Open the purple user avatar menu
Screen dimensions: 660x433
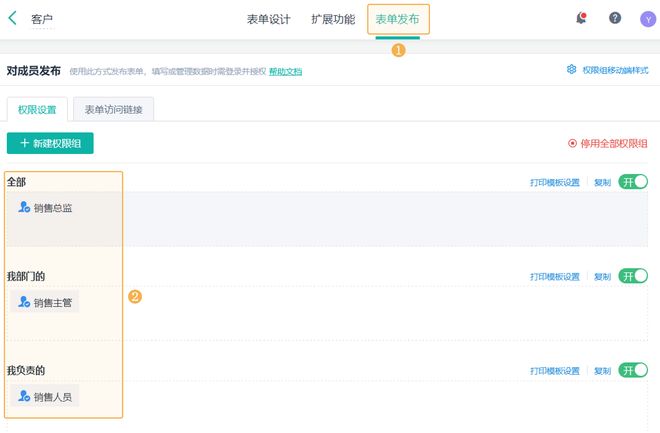tap(648, 19)
